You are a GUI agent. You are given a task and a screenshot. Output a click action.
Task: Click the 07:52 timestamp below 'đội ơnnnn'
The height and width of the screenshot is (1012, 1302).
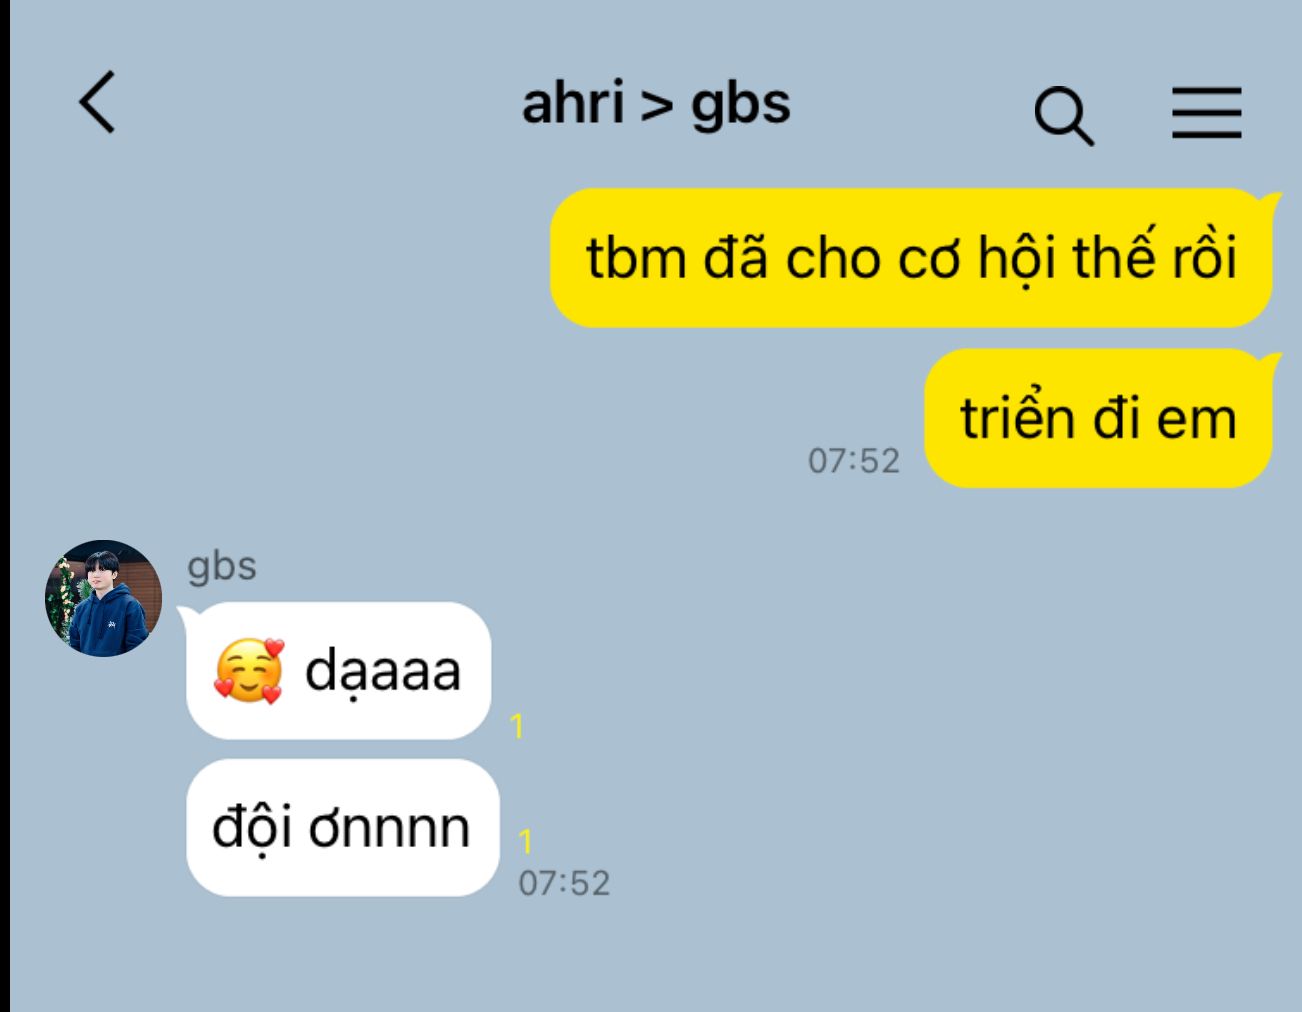564,883
